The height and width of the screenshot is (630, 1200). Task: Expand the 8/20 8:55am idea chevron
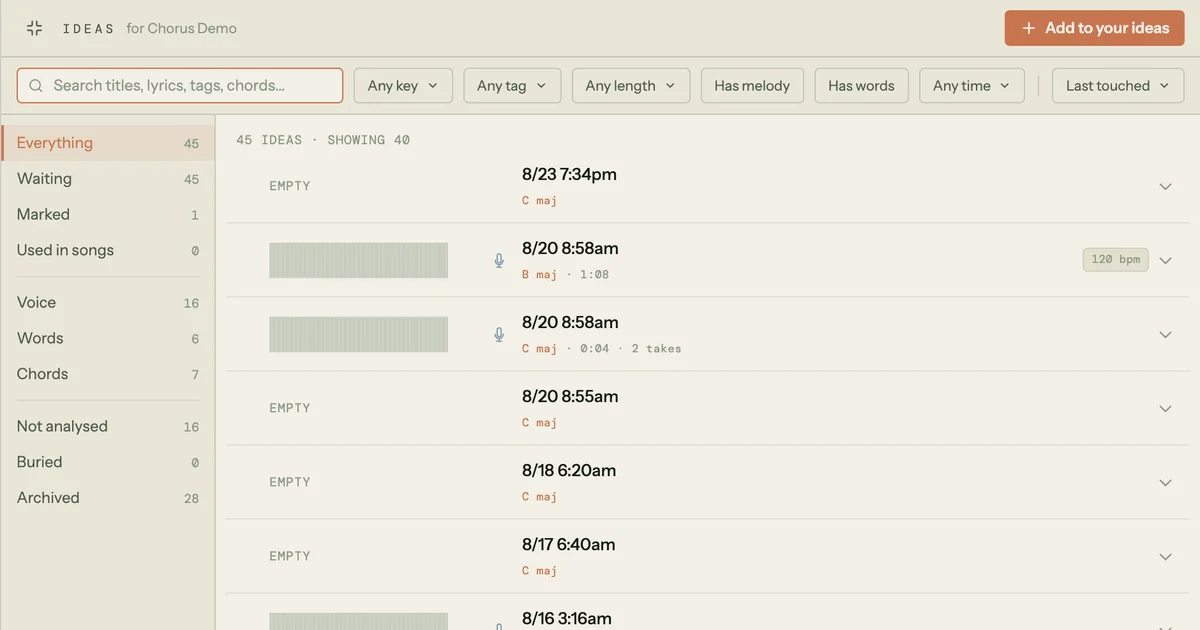point(1165,408)
